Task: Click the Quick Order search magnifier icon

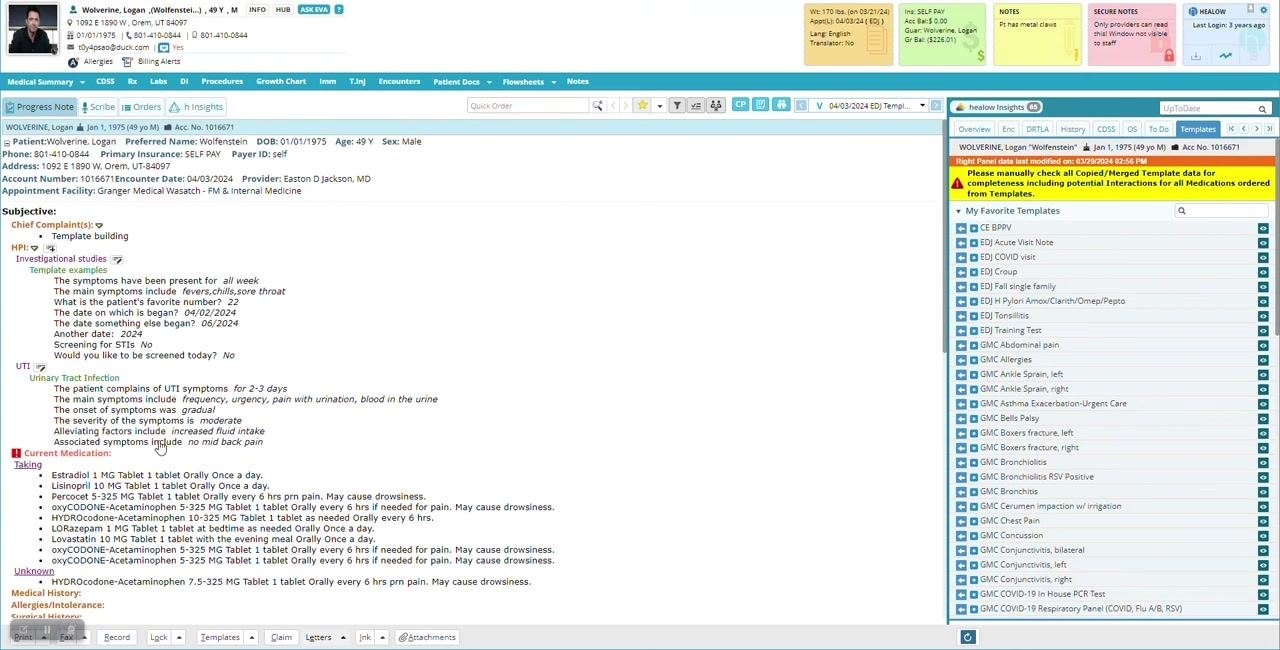Action: (597, 106)
